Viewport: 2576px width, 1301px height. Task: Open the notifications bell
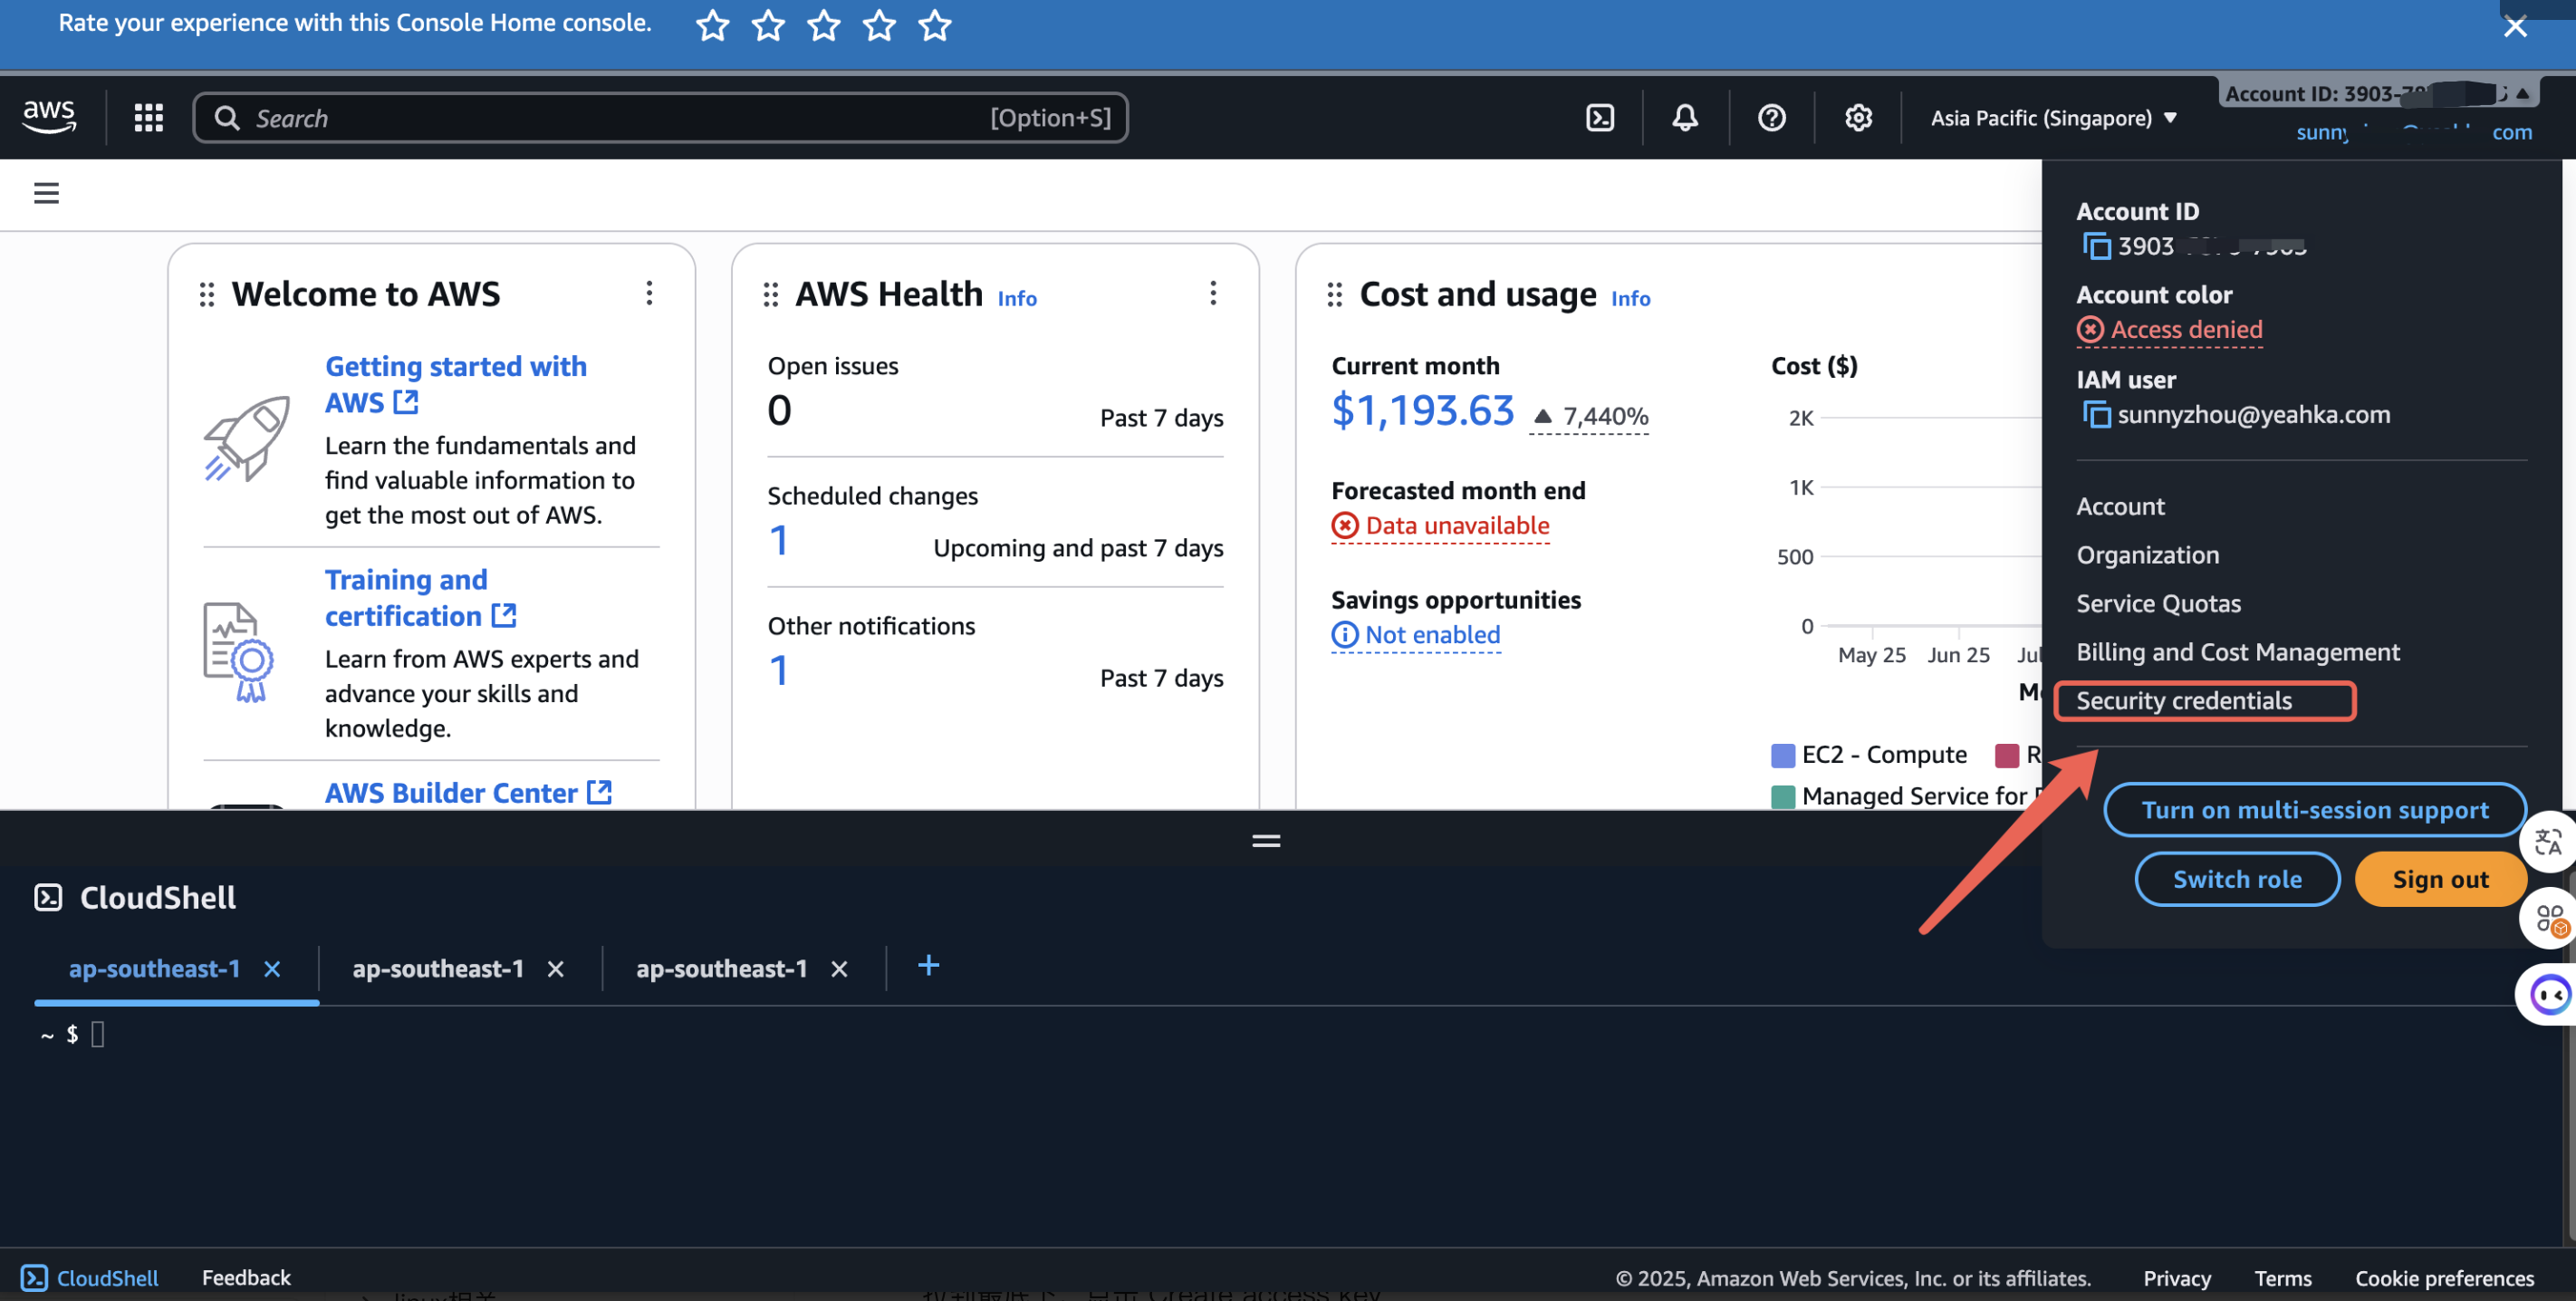(x=1685, y=118)
